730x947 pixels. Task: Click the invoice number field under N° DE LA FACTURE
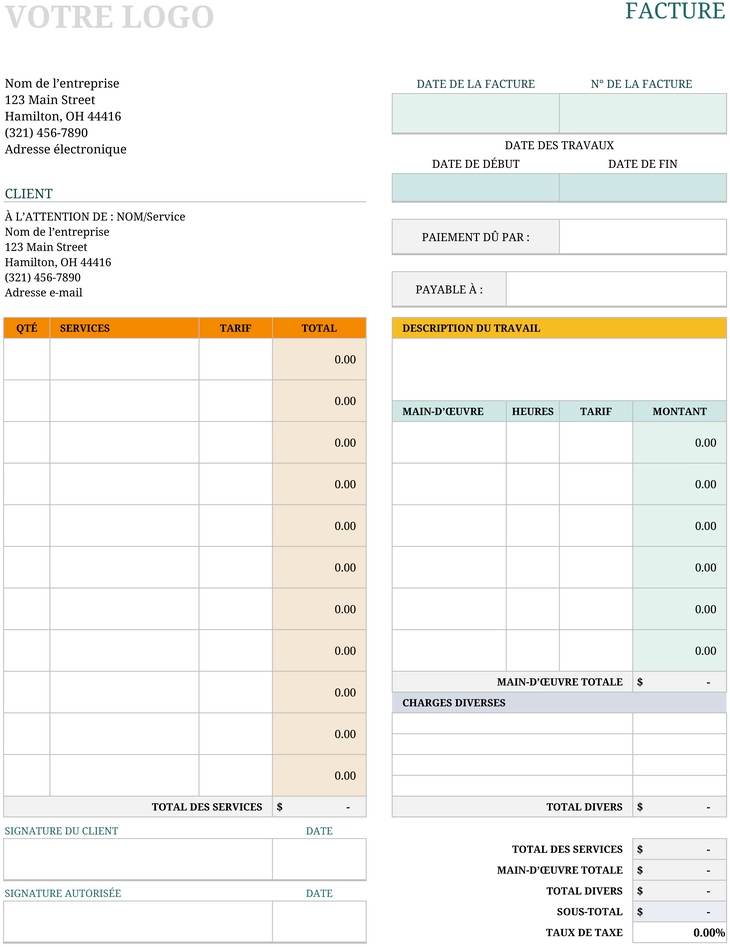[642, 113]
